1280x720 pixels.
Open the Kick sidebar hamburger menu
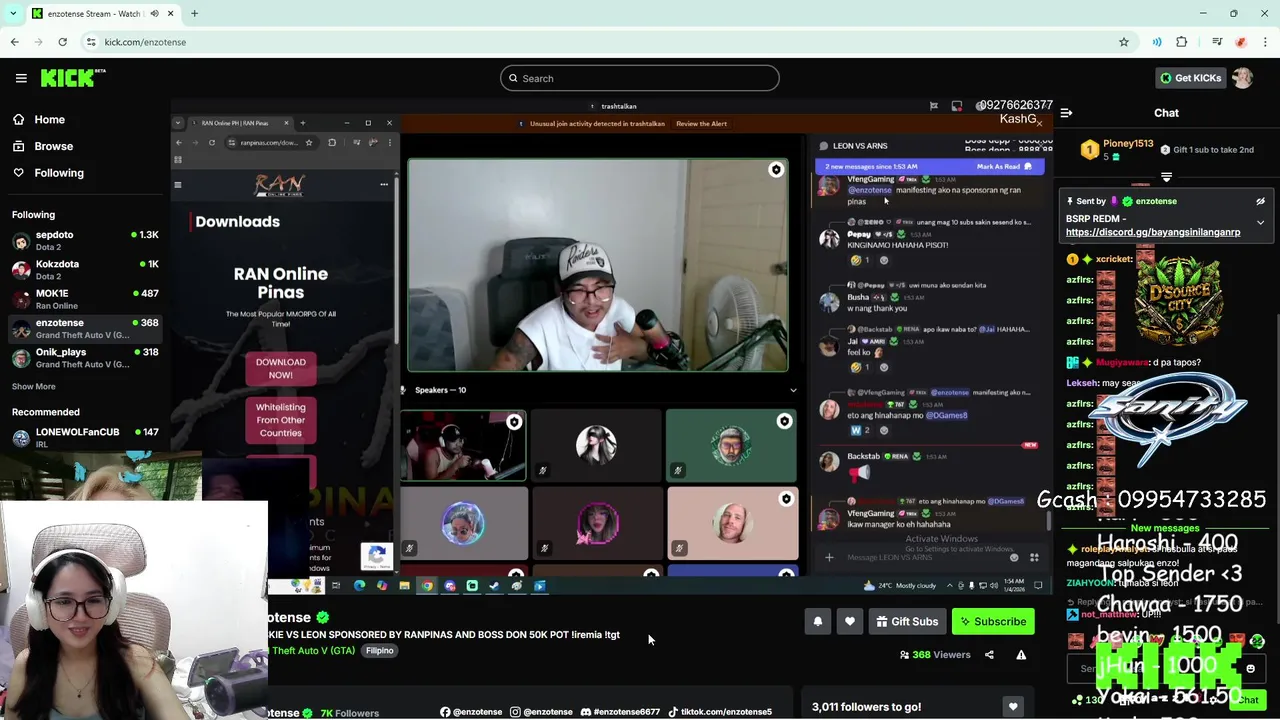(21, 78)
